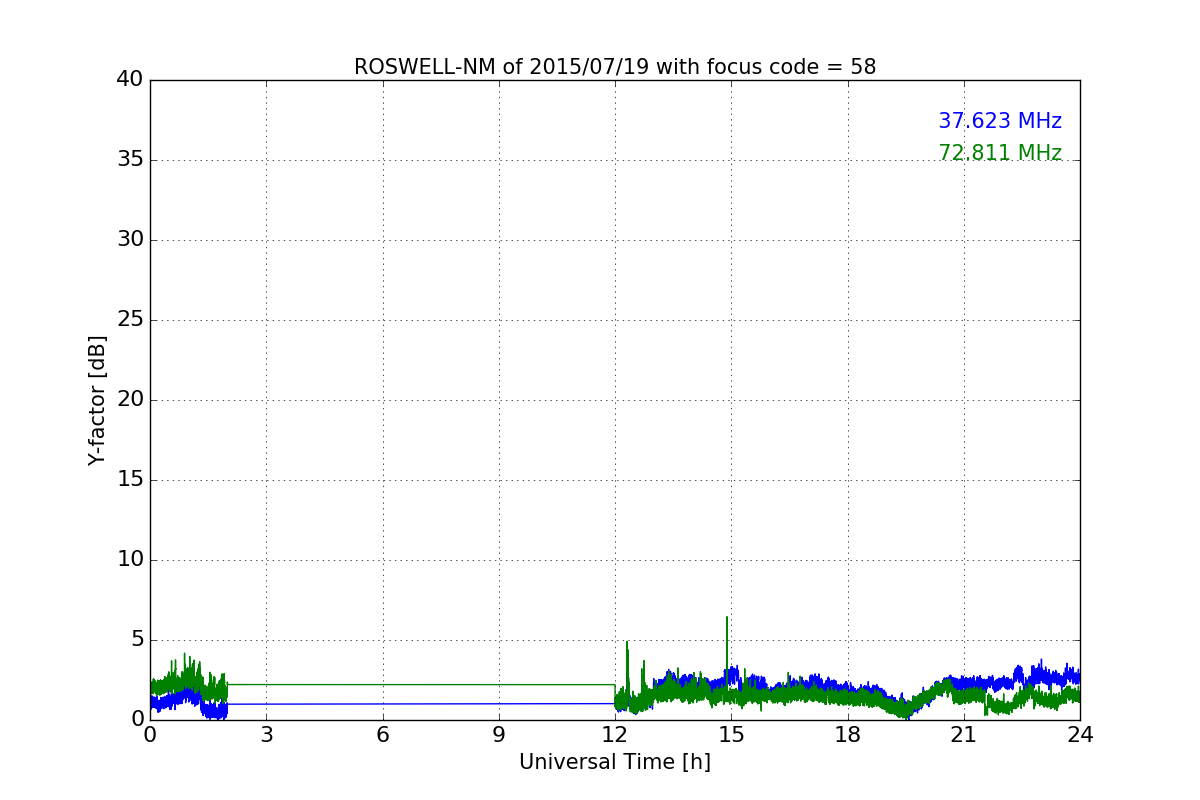Screen dimensions: 1200x800
Task: Click the y-axis tick label '15'
Action: click(130, 480)
